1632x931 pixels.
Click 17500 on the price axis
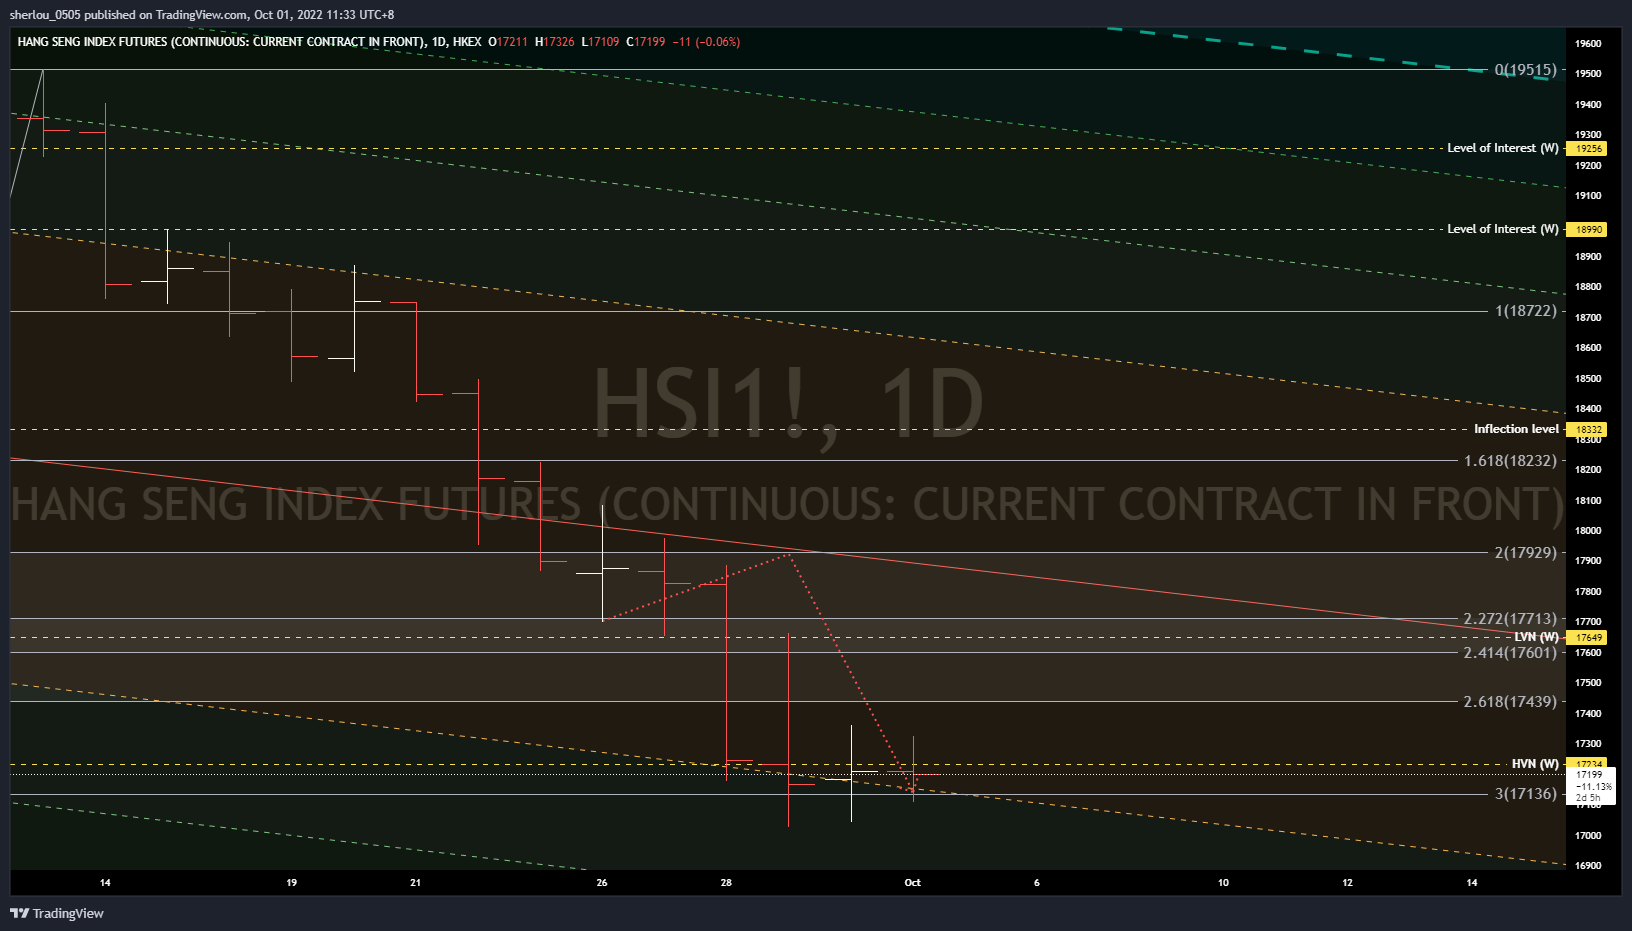pyautogui.click(x=1588, y=683)
